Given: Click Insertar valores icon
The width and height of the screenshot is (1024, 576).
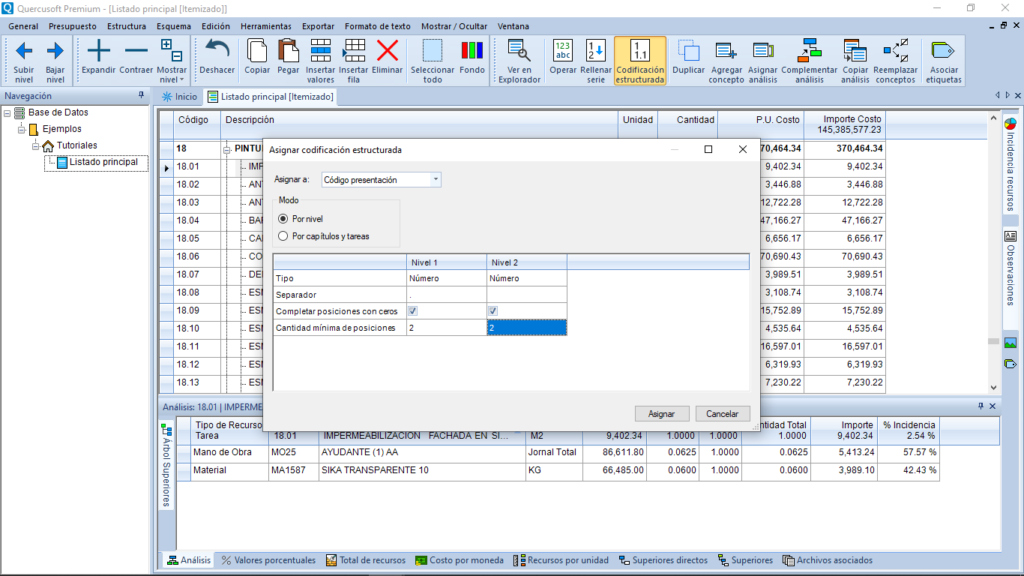Looking at the screenshot, I should 321,50.
